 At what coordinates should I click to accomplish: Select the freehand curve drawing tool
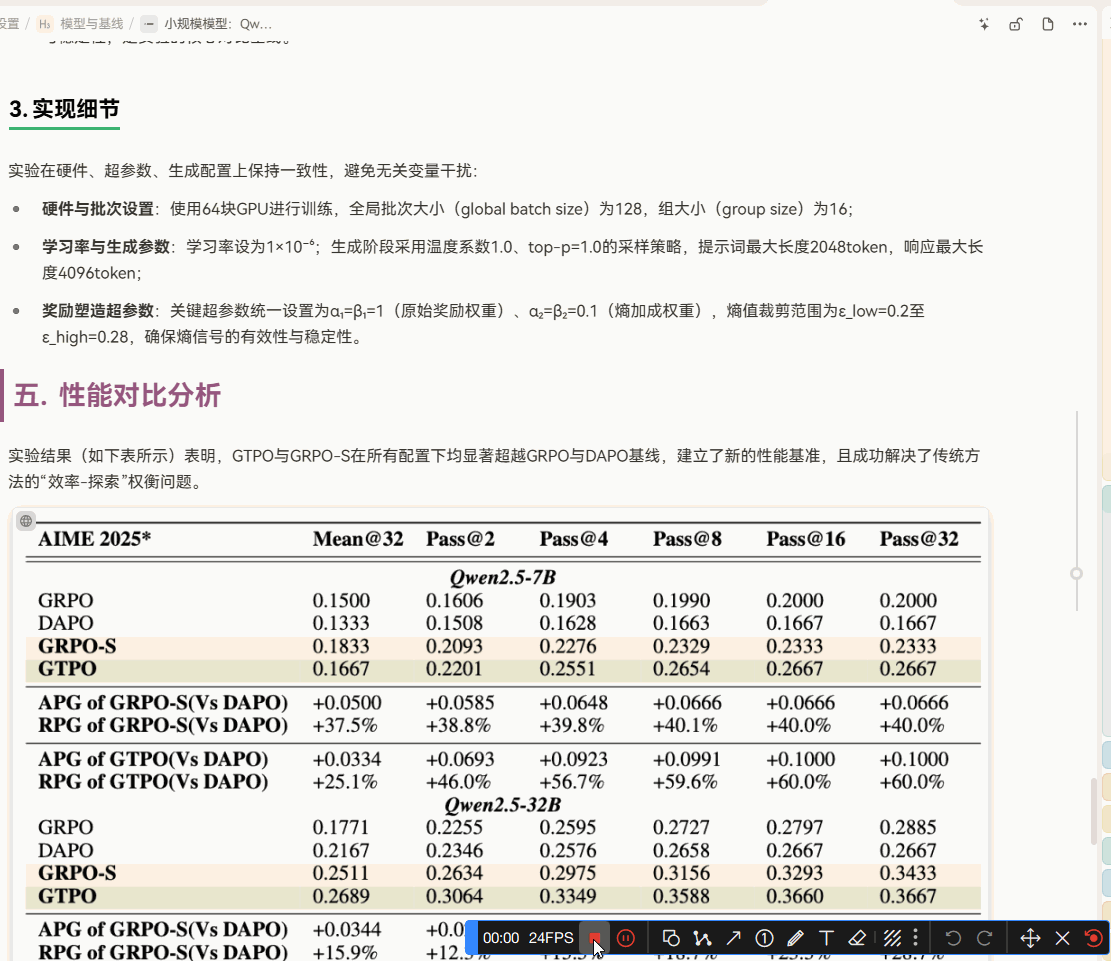[x=702, y=938]
